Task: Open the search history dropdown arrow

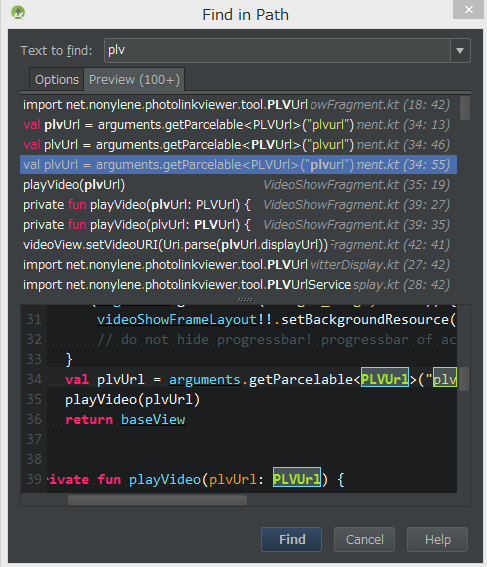Action: pos(460,51)
